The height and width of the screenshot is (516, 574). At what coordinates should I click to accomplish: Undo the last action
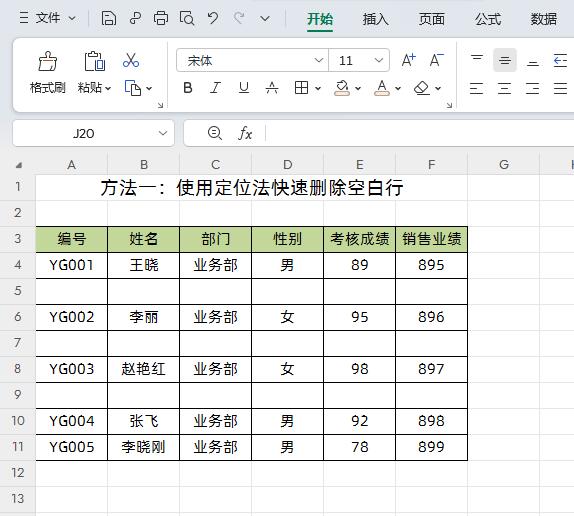tap(213, 18)
